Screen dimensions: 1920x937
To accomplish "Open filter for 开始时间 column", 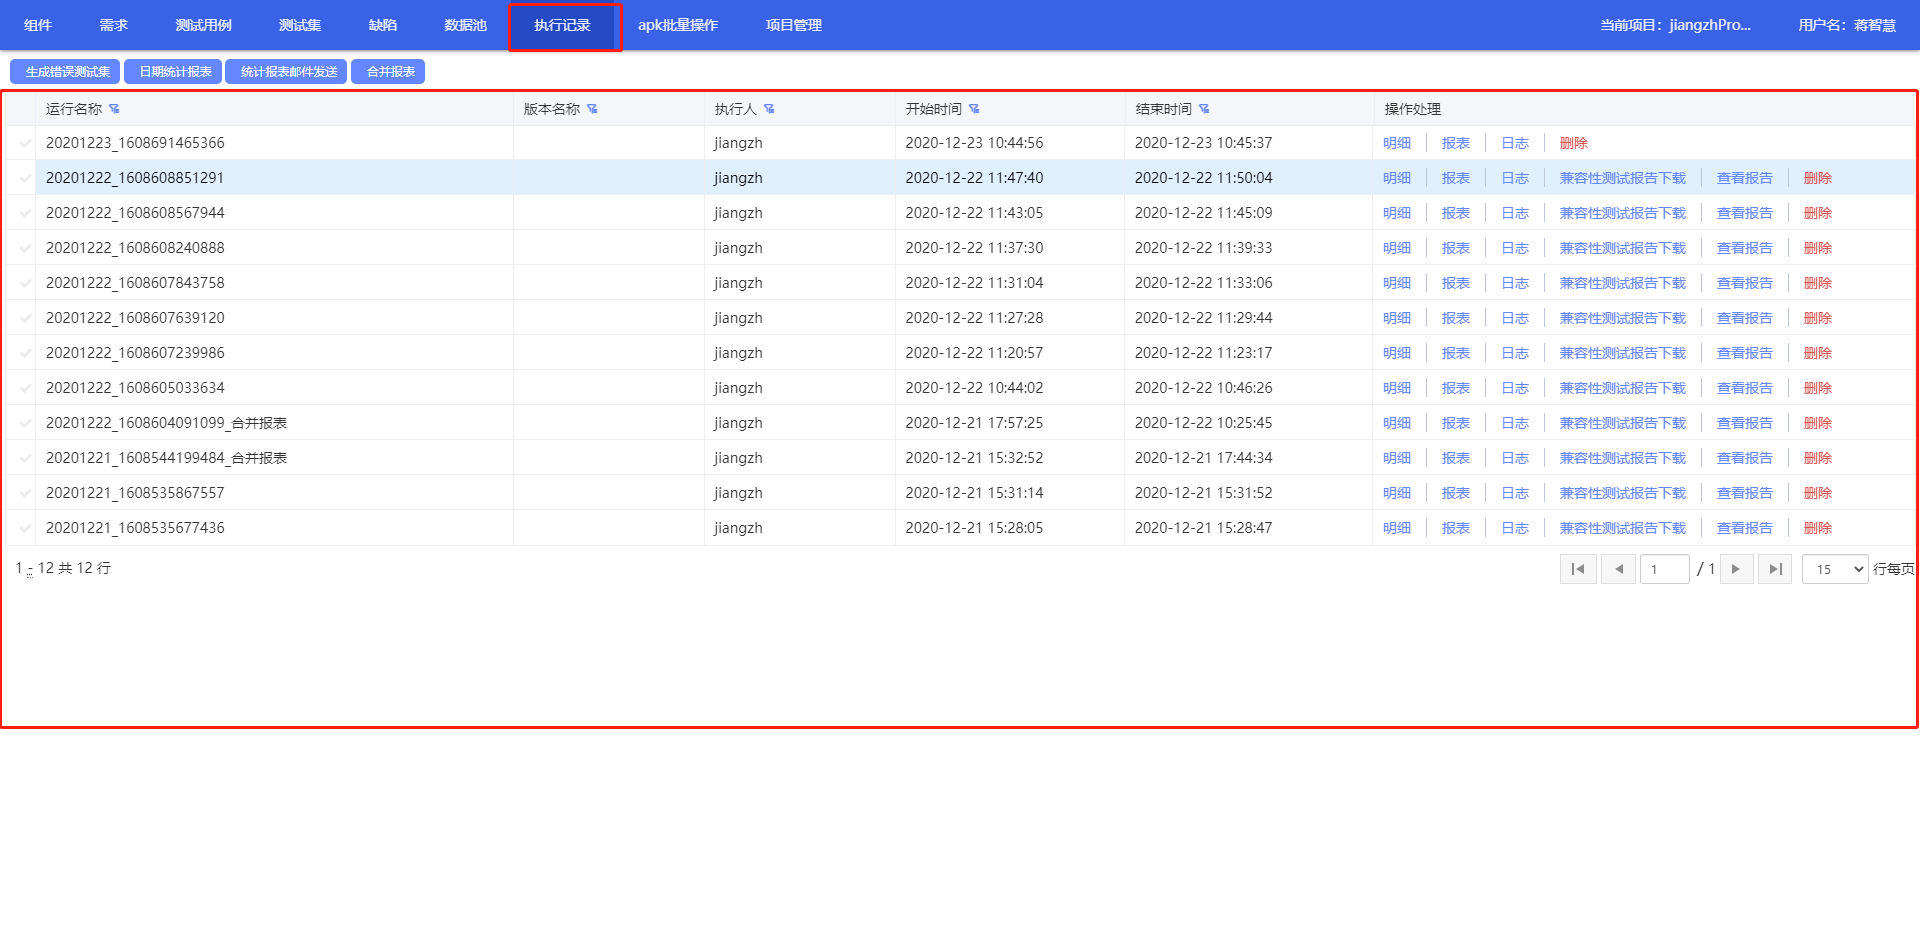I will pos(974,109).
